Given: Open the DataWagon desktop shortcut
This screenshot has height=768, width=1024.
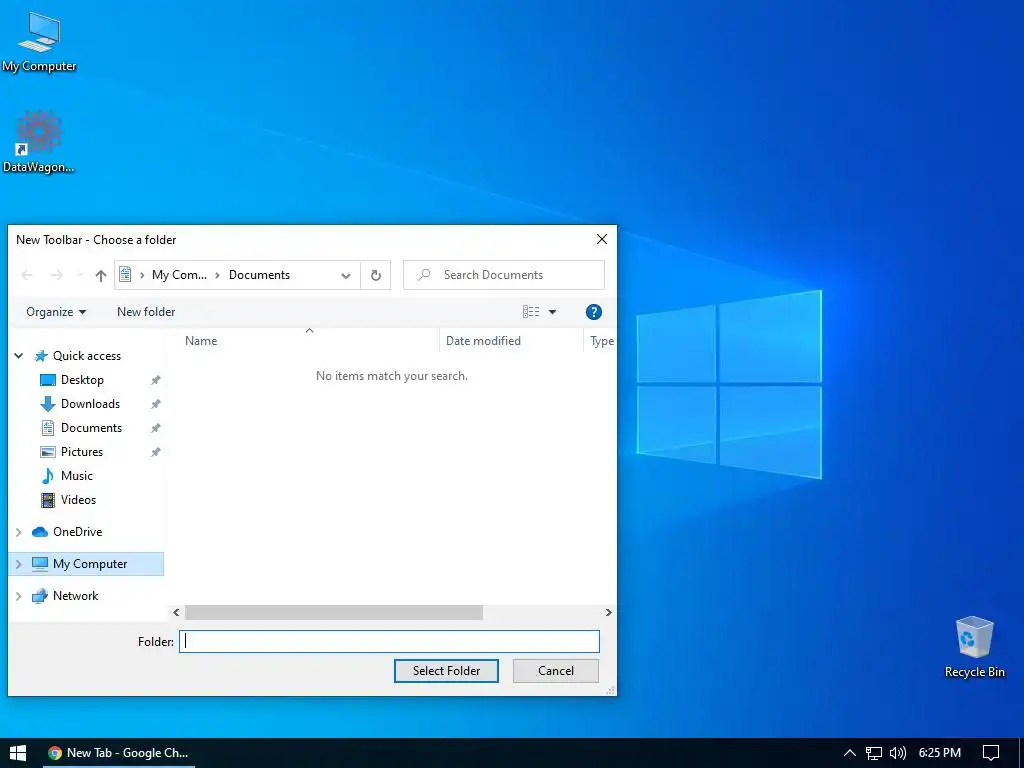Looking at the screenshot, I should [39, 142].
